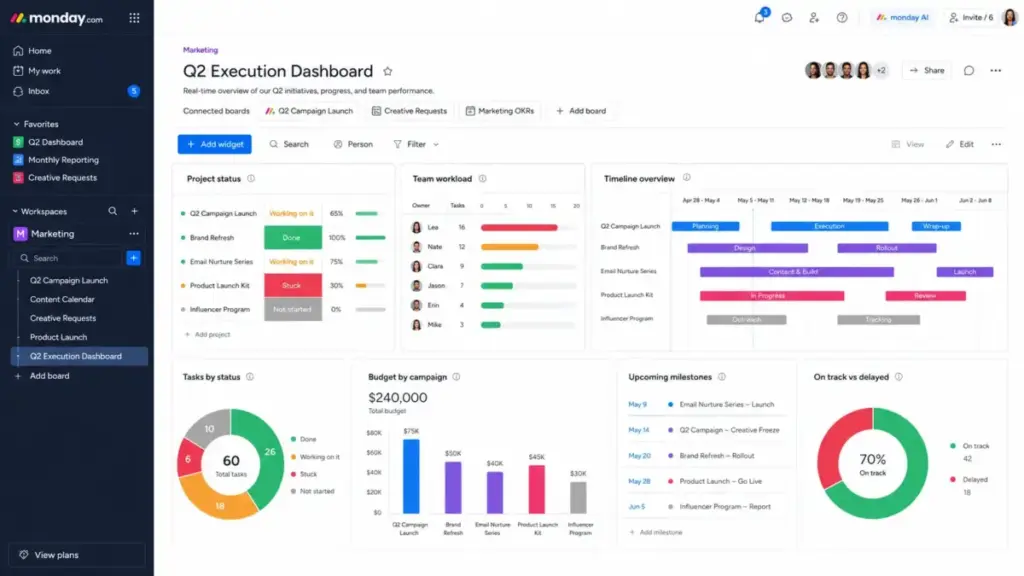Collapse the Favorites section
The height and width of the screenshot is (576, 1024).
coord(16,124)
